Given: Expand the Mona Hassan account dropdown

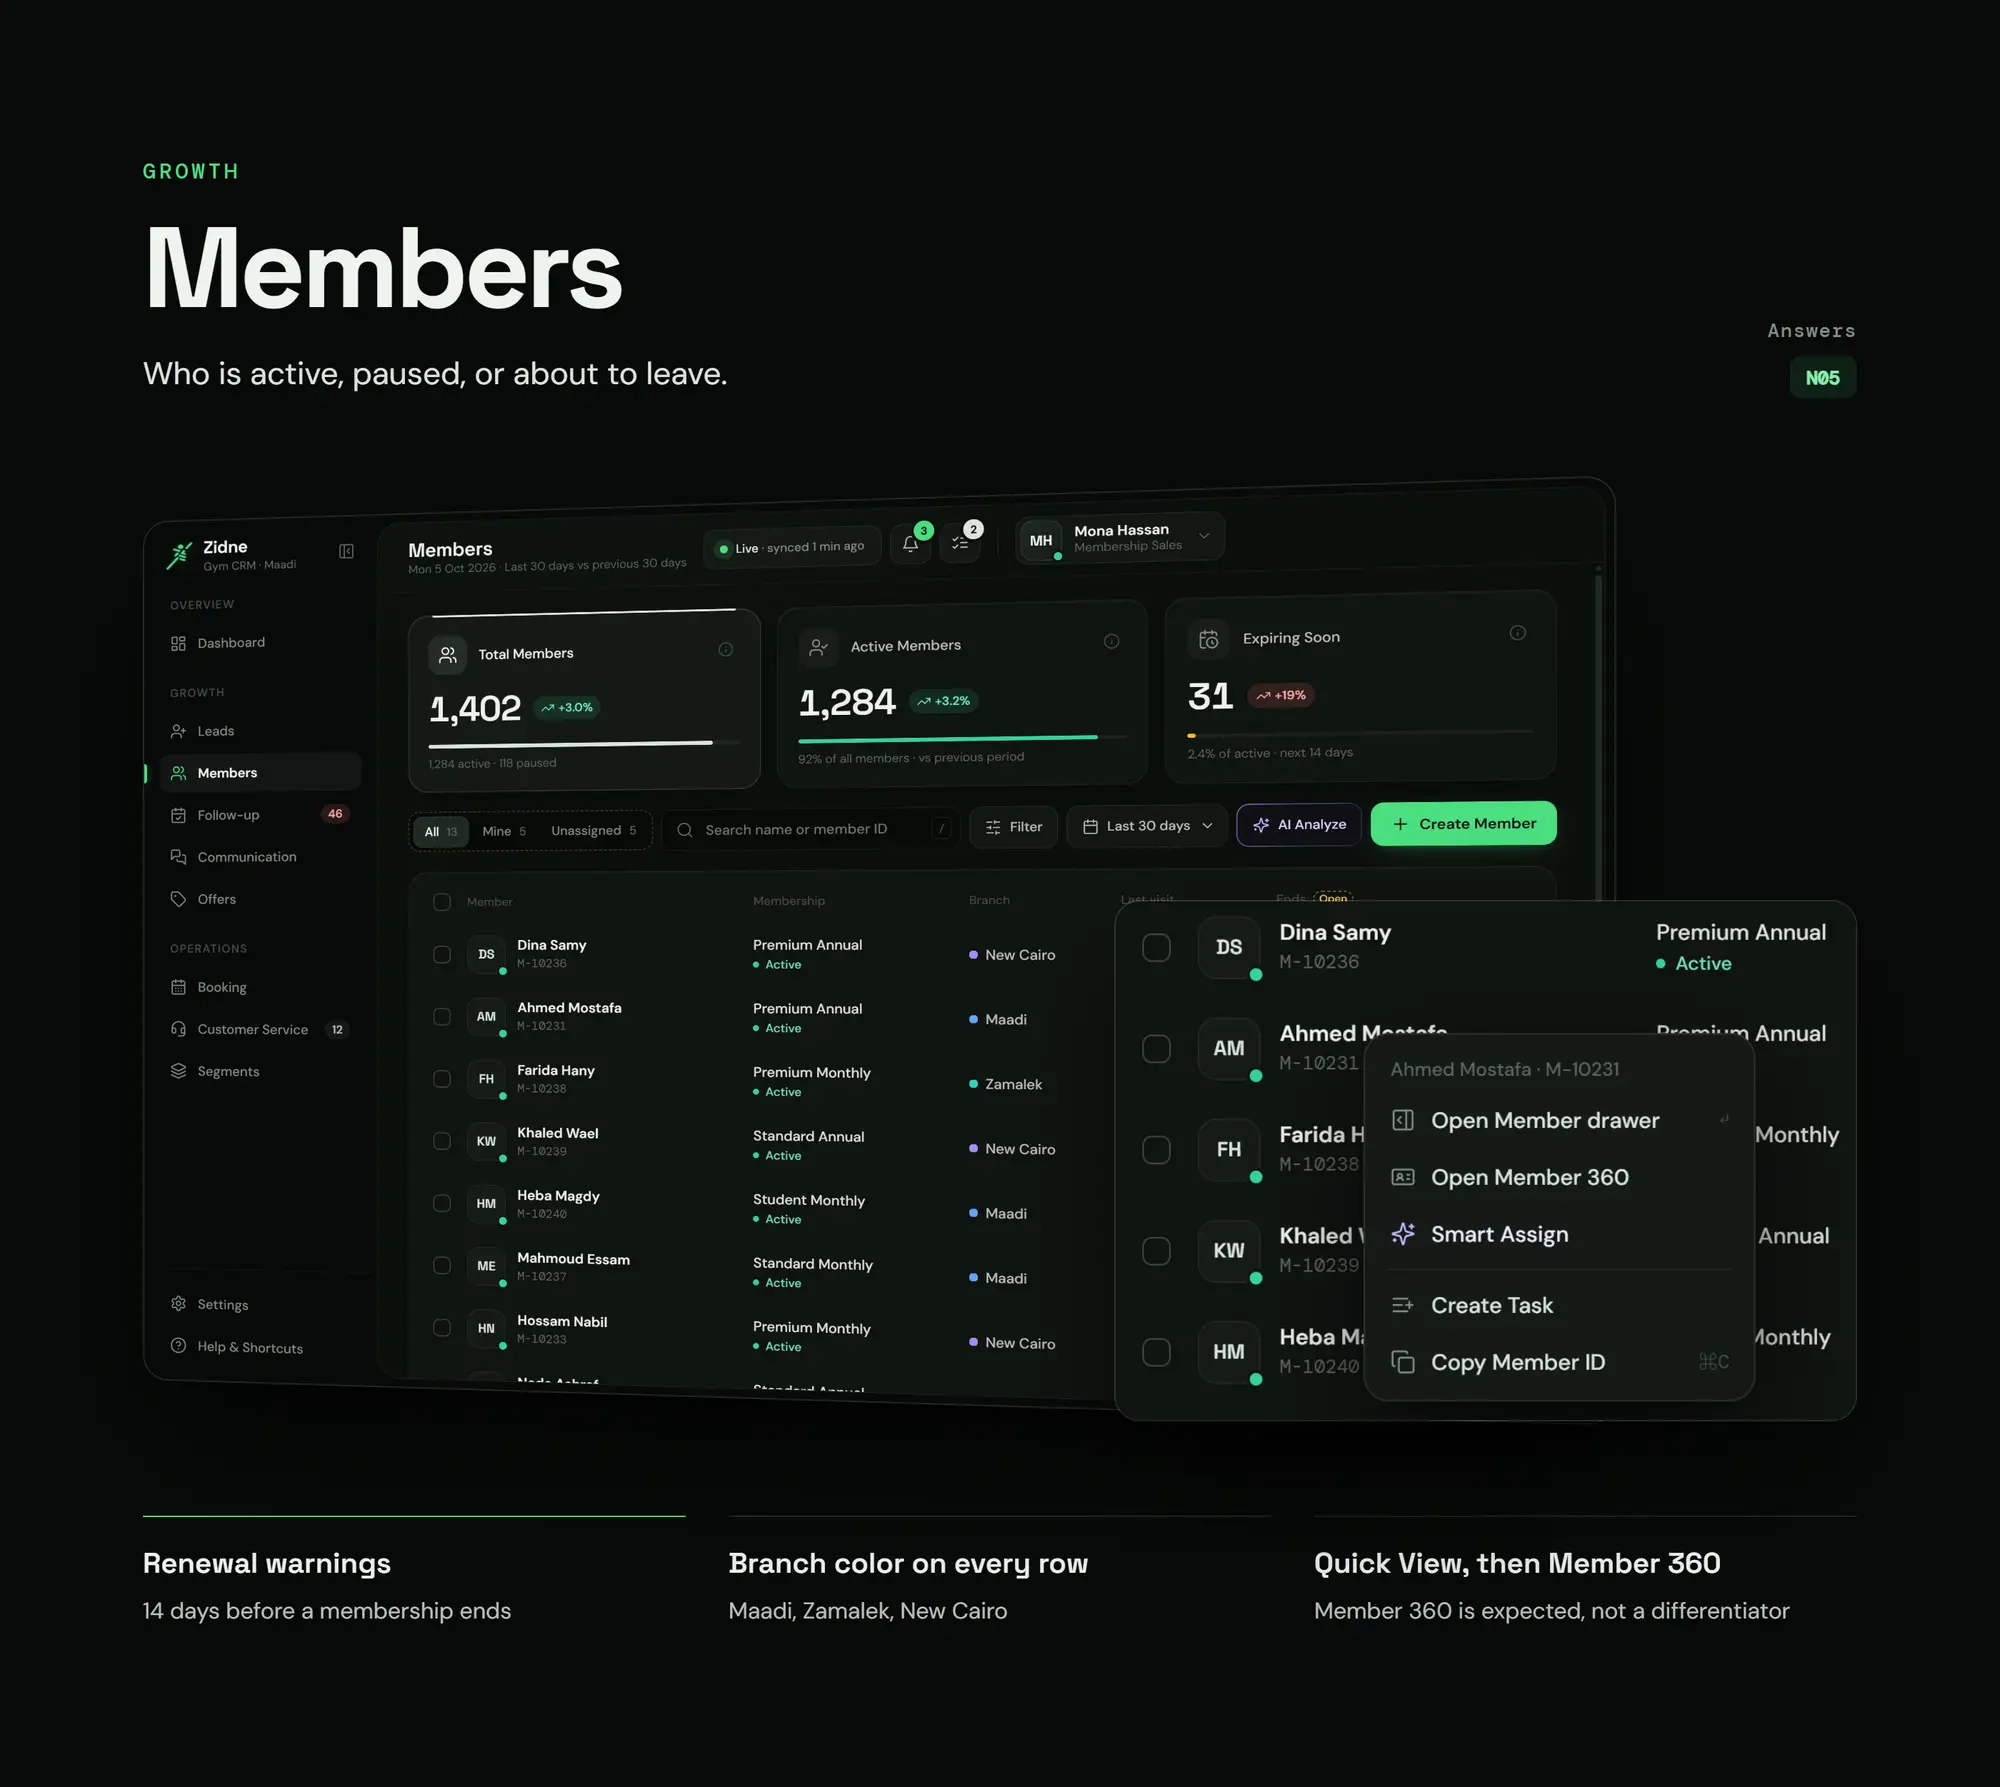Looking at the screenshot, I should point(1204,536).
